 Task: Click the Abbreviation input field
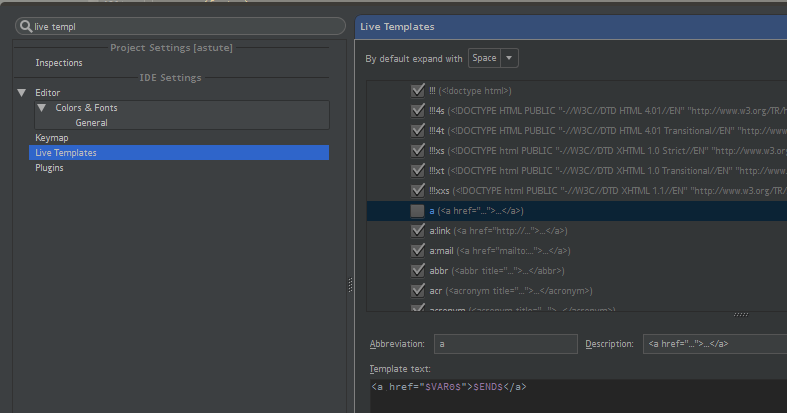tap(505, 344)
